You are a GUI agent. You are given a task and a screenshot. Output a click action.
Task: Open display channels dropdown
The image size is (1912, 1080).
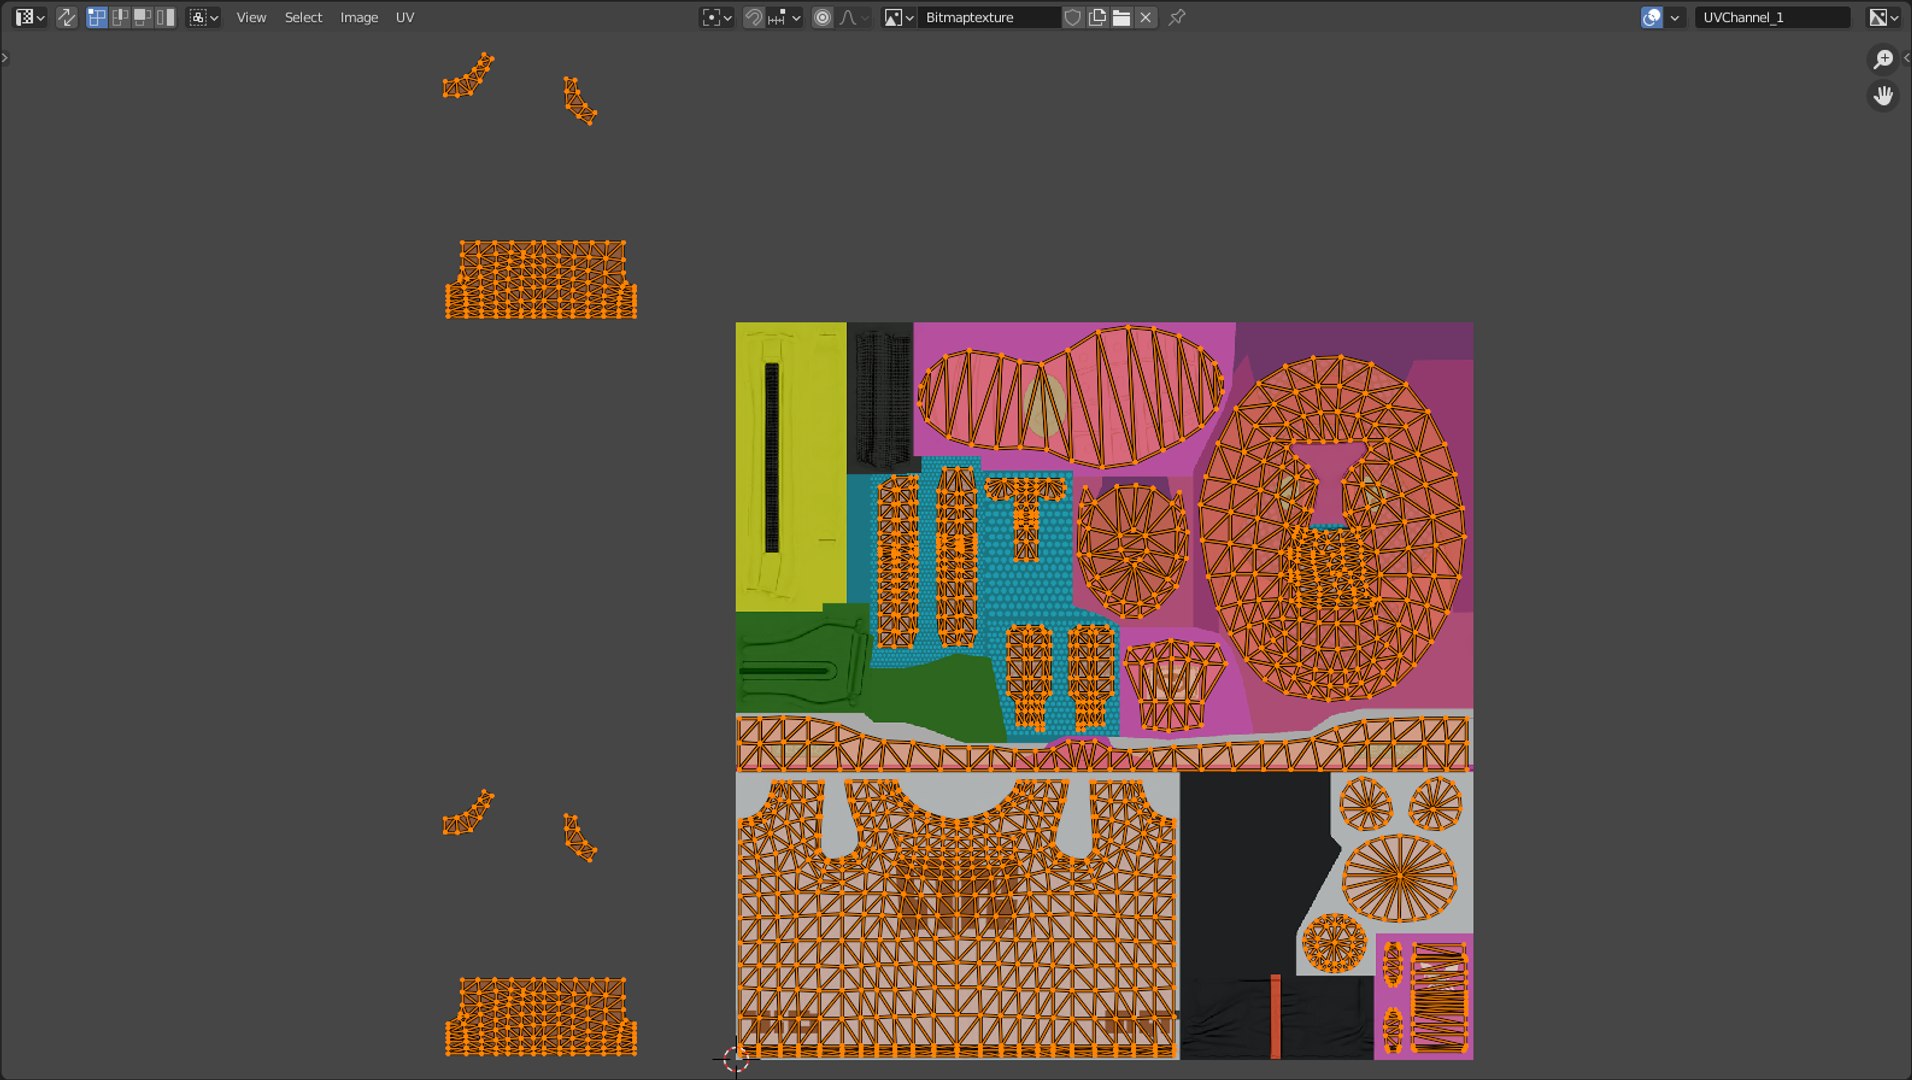pos(1884,17)
